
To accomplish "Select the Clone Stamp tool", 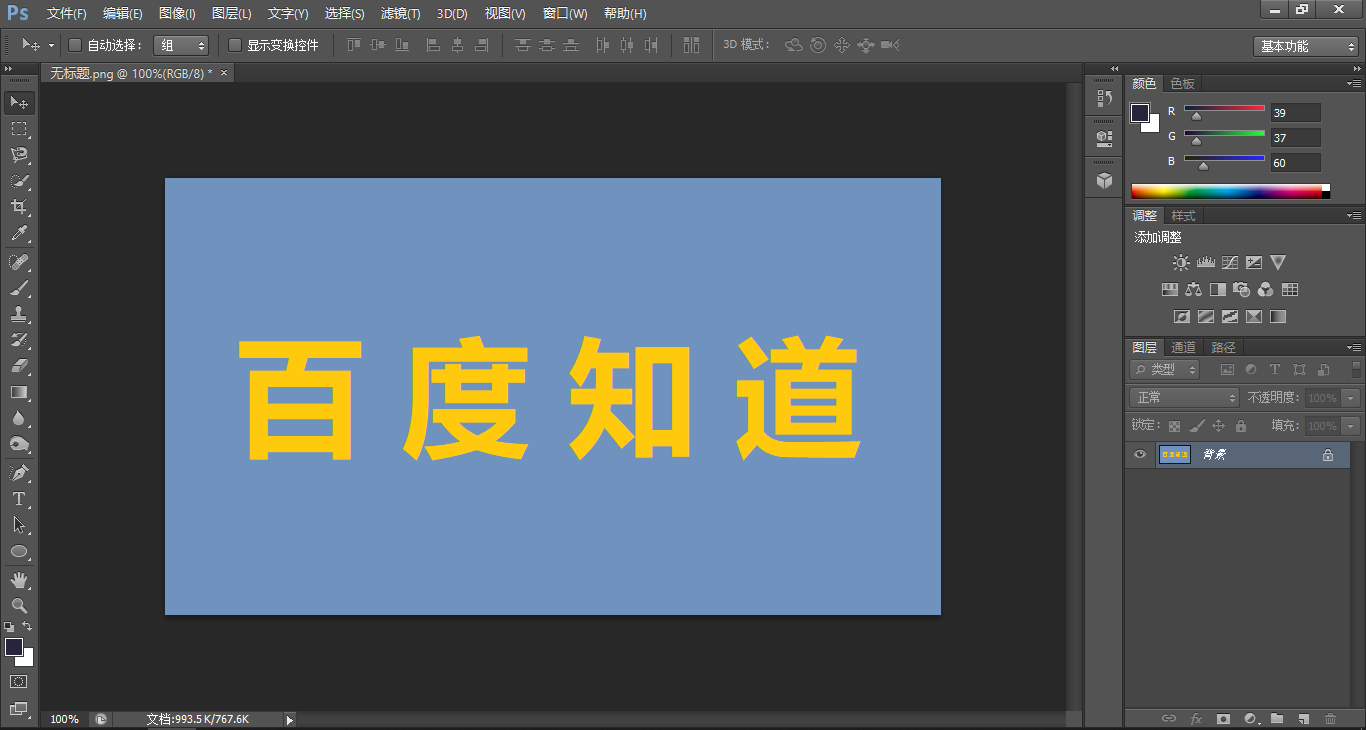I will [x=19, y=314].
